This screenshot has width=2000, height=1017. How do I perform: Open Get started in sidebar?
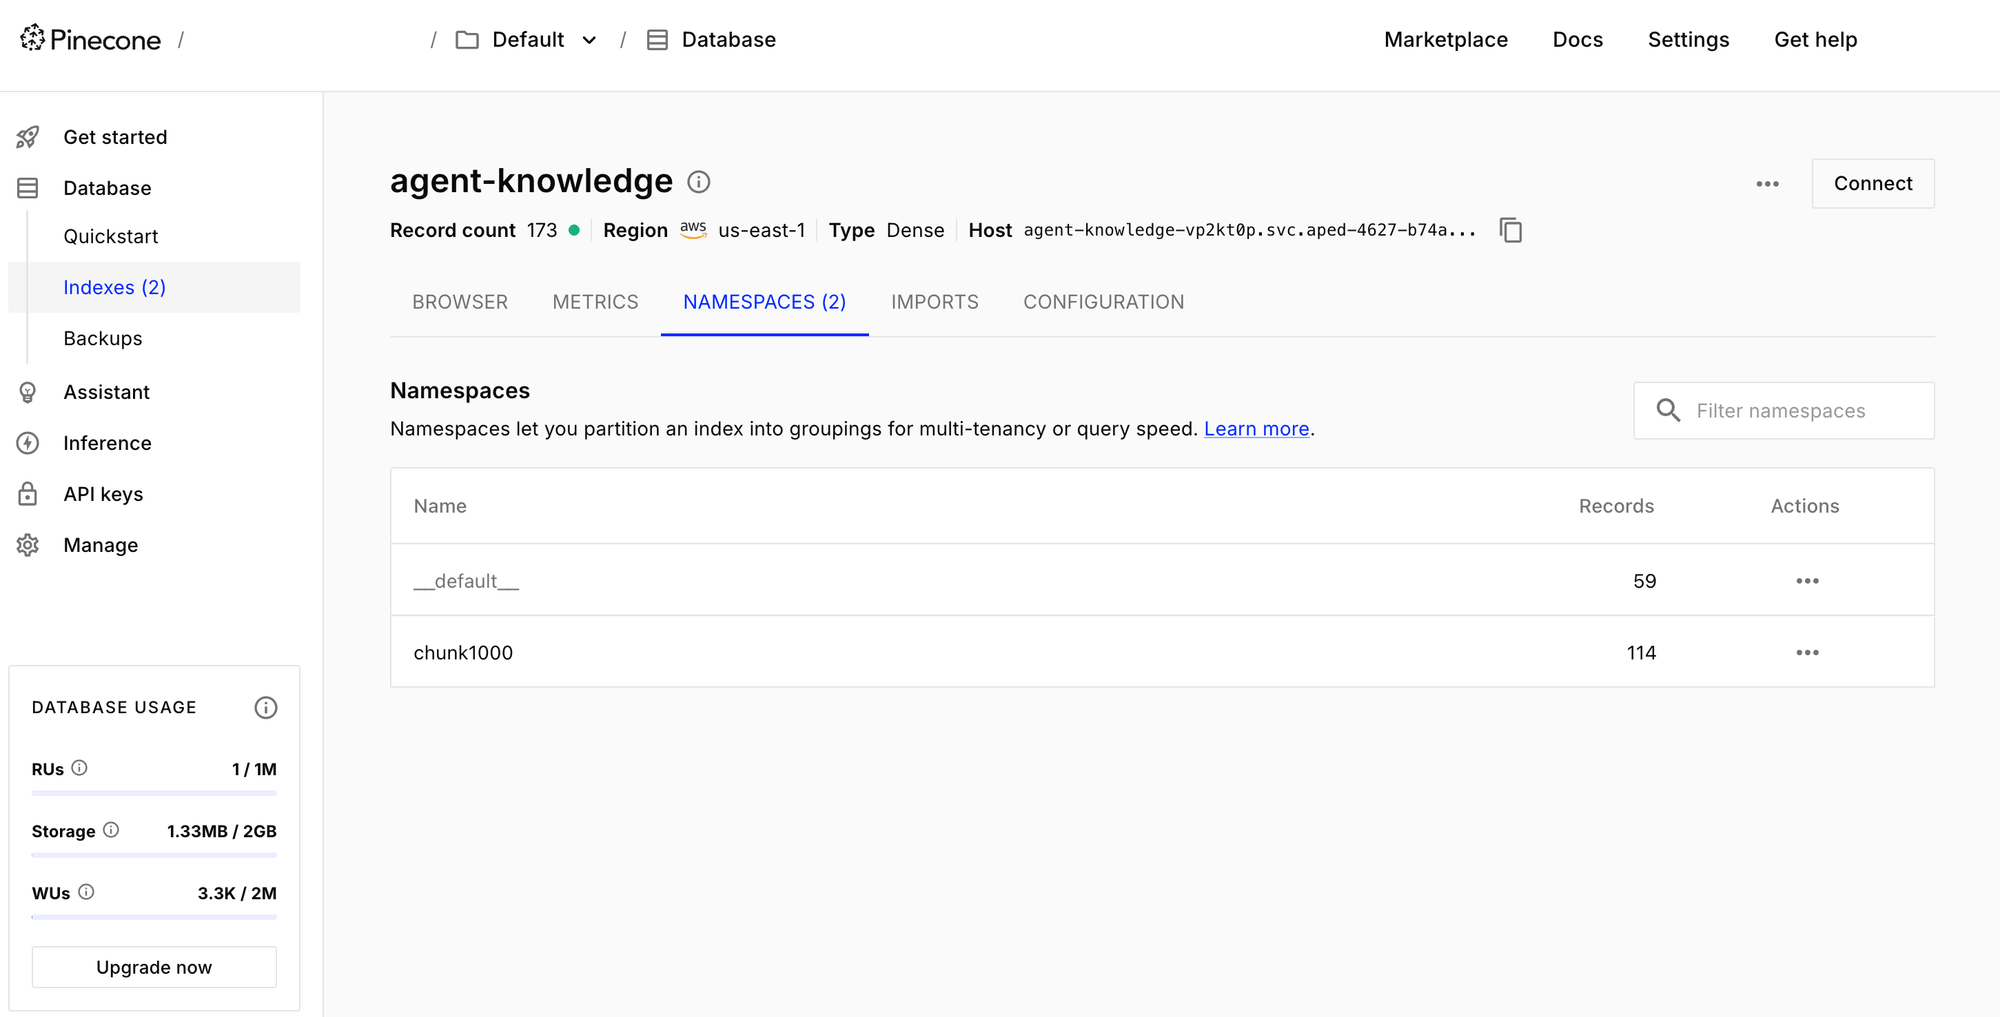point(115,137)
